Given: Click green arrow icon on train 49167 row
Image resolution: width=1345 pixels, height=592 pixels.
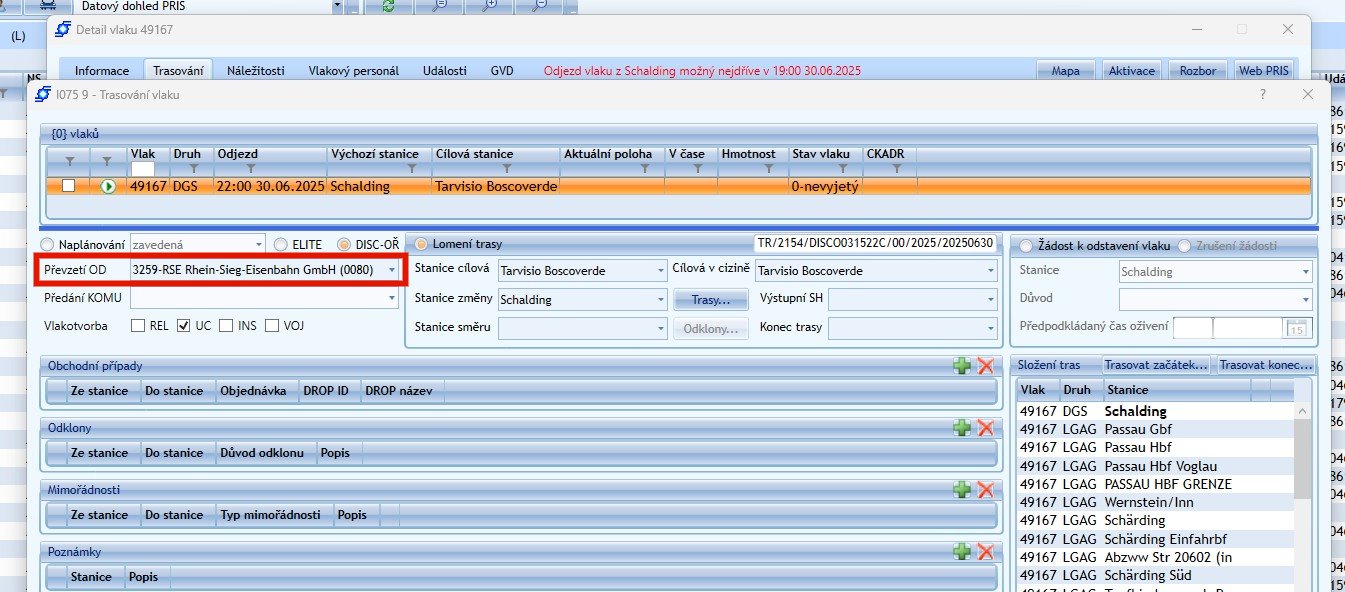Looking at the screenshot, I should point(108,186).
